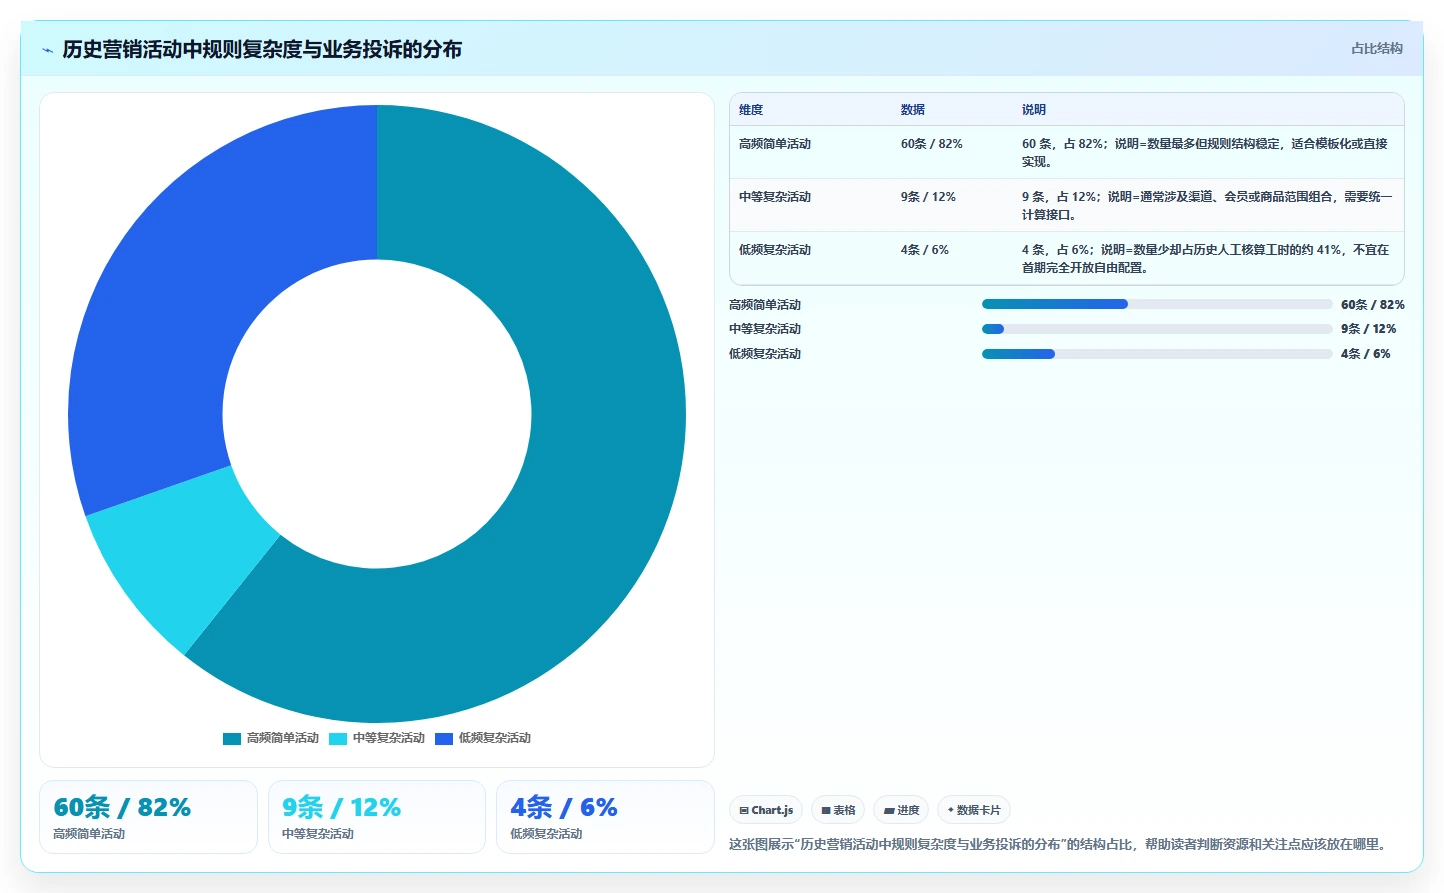Click the 60条 / 82% value beside the progress bar
1444x893 pixels.
click(x=1372, y=305)
